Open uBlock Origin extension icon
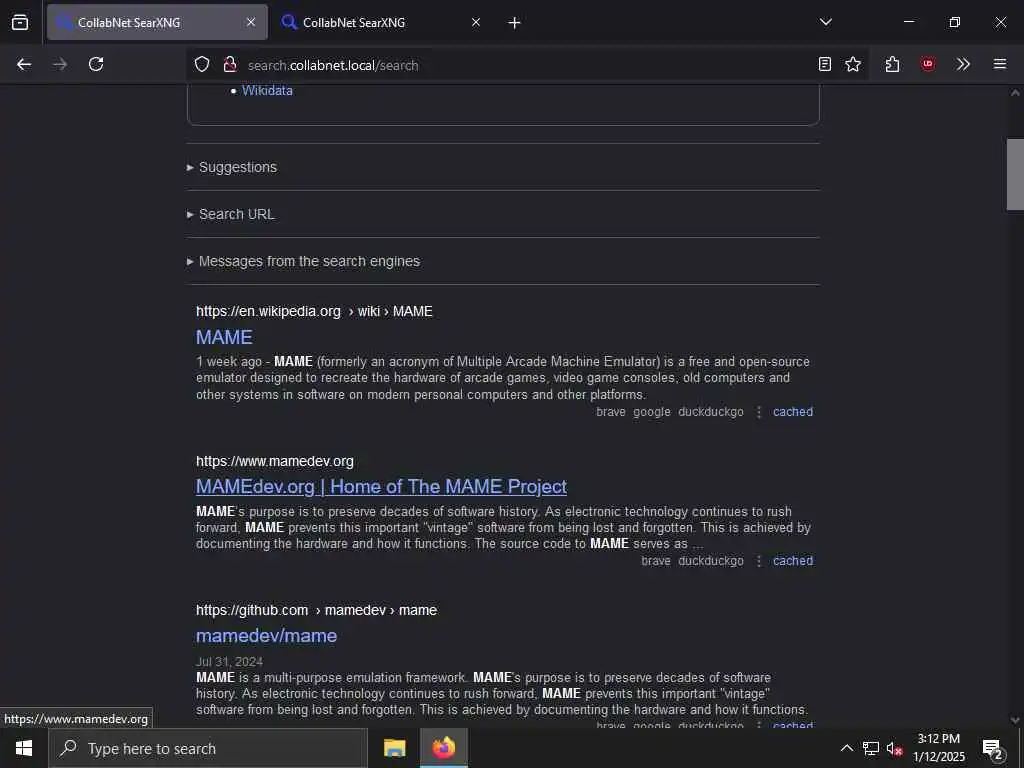The image size is (1024, 768). (928, 64)
